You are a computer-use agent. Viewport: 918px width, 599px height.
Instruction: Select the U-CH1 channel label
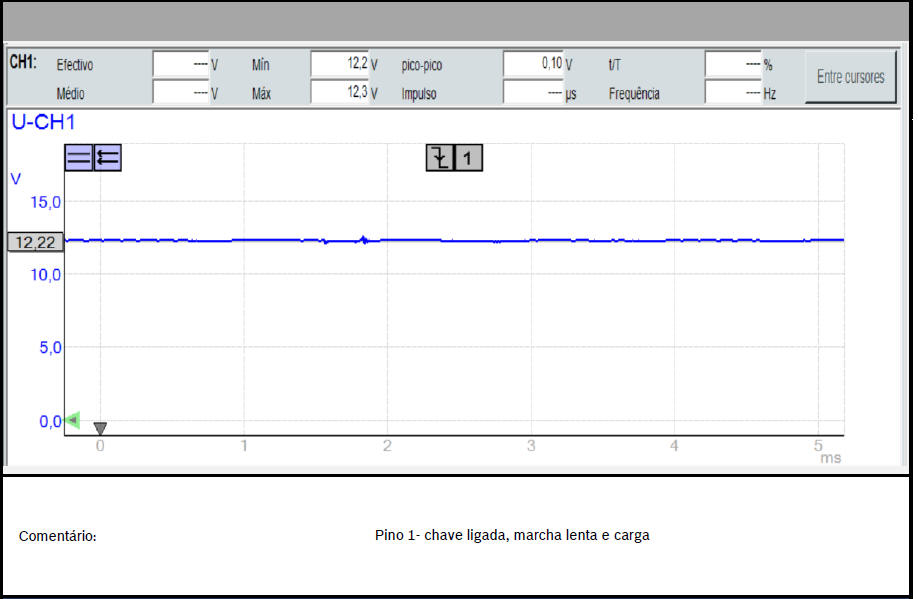point(43,123)
